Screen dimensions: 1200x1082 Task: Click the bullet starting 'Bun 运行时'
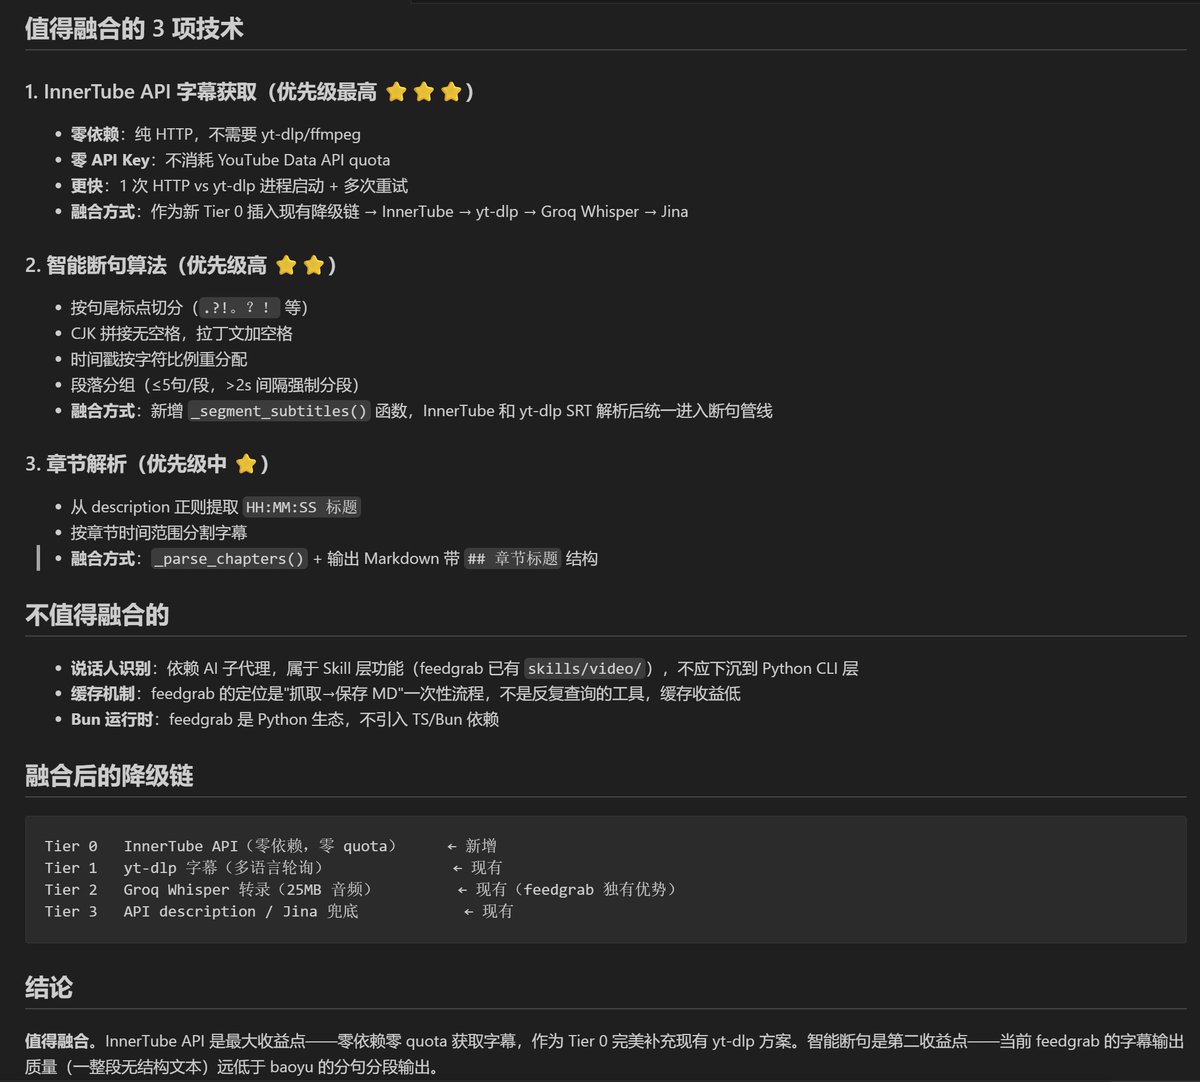(x=284, y=720)
